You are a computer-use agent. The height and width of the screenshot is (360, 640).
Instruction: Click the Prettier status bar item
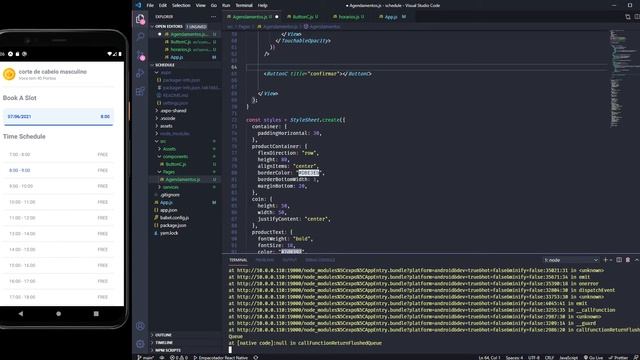(x=618, y=358)
